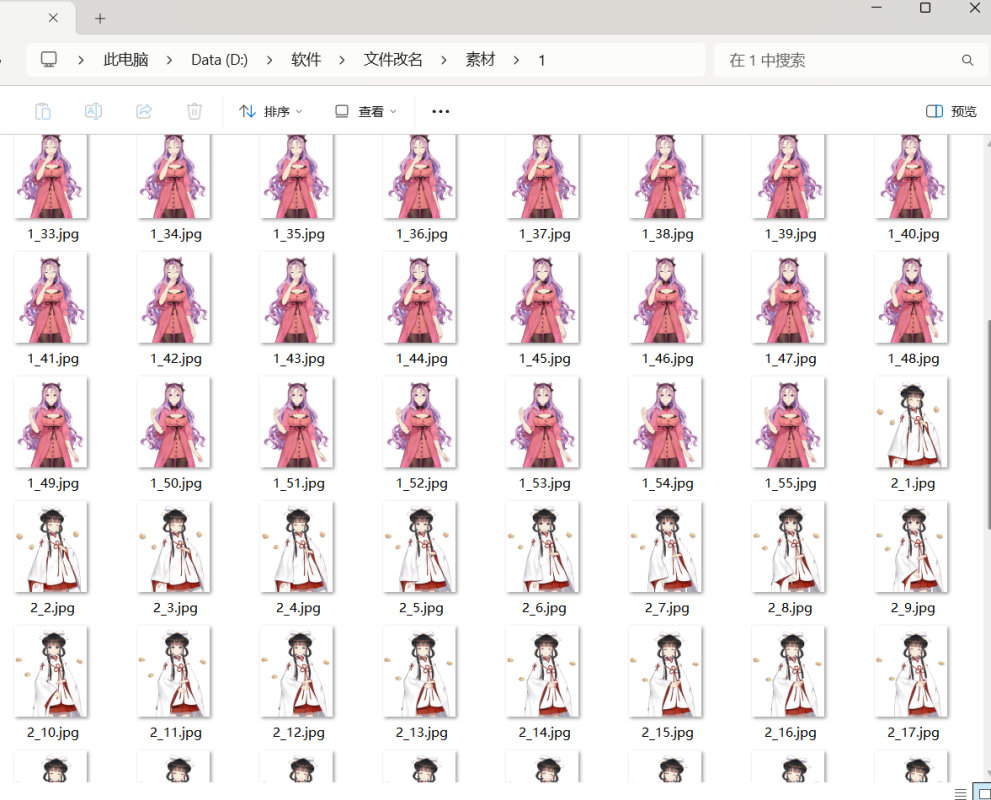Navigate to 文件改名 breadcrumb folder
This screenshot has height=800, width=991.
(x=392, y=59)
